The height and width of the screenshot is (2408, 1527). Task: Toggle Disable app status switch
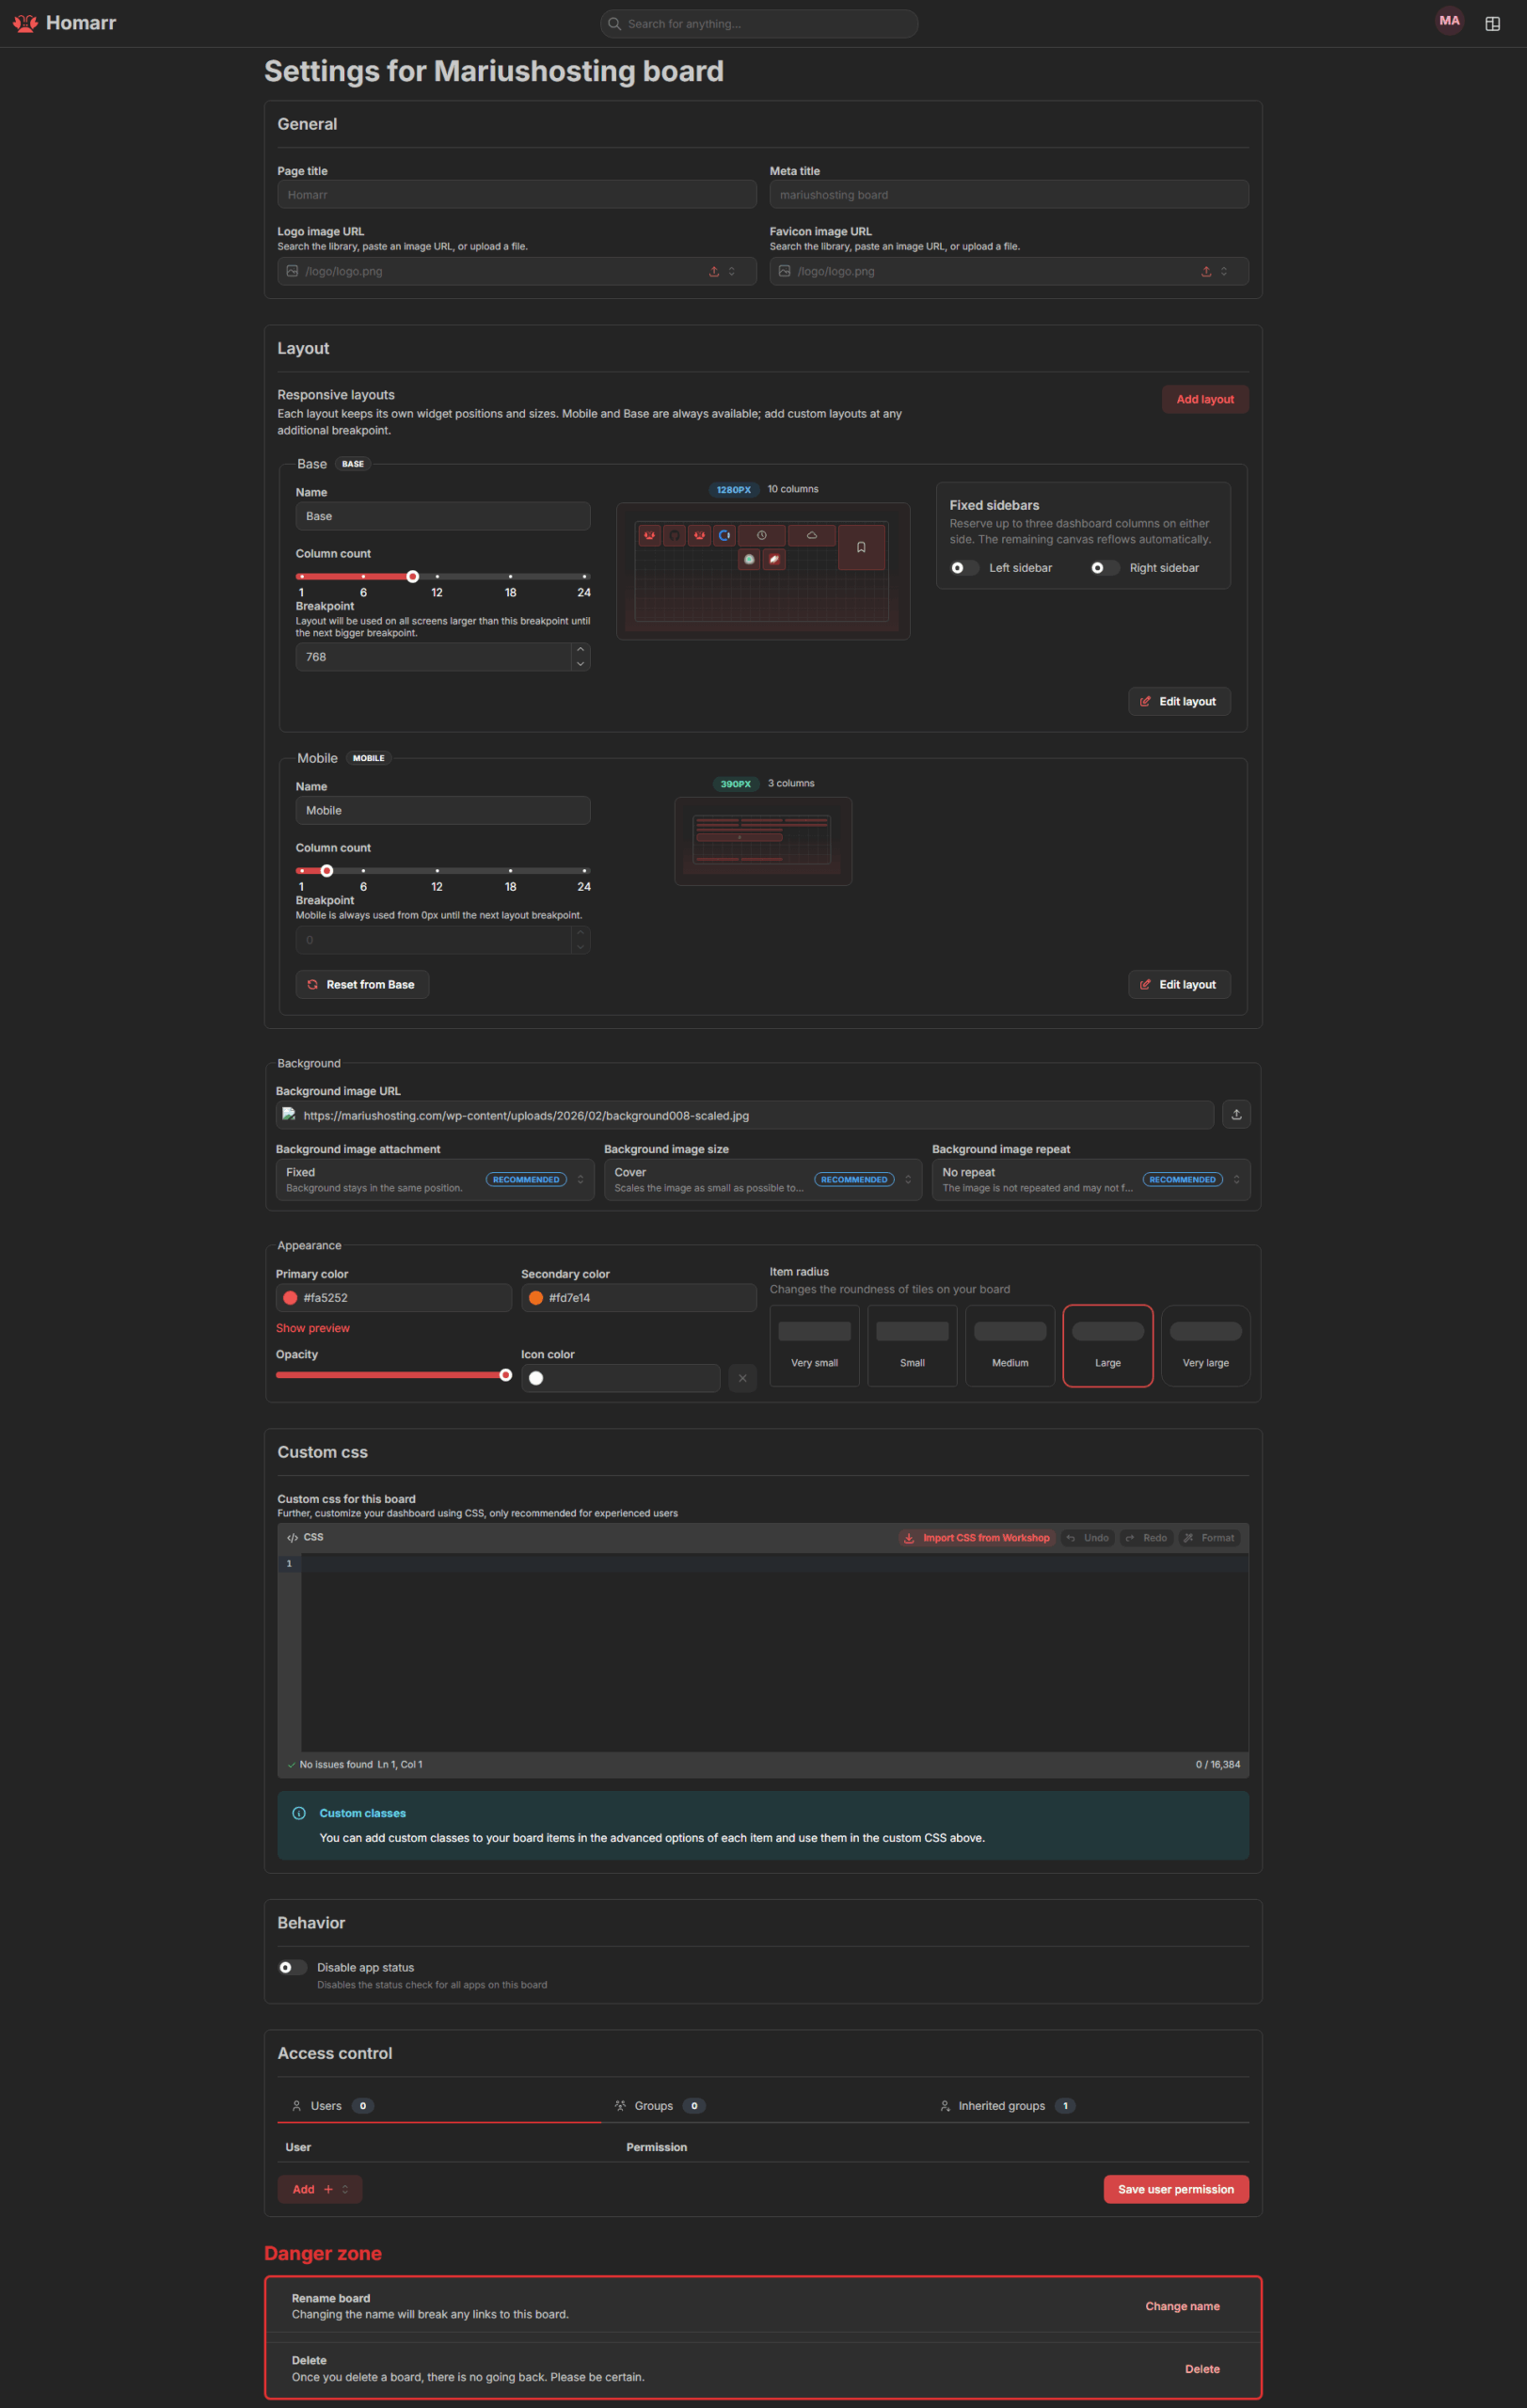(292, 1967)
